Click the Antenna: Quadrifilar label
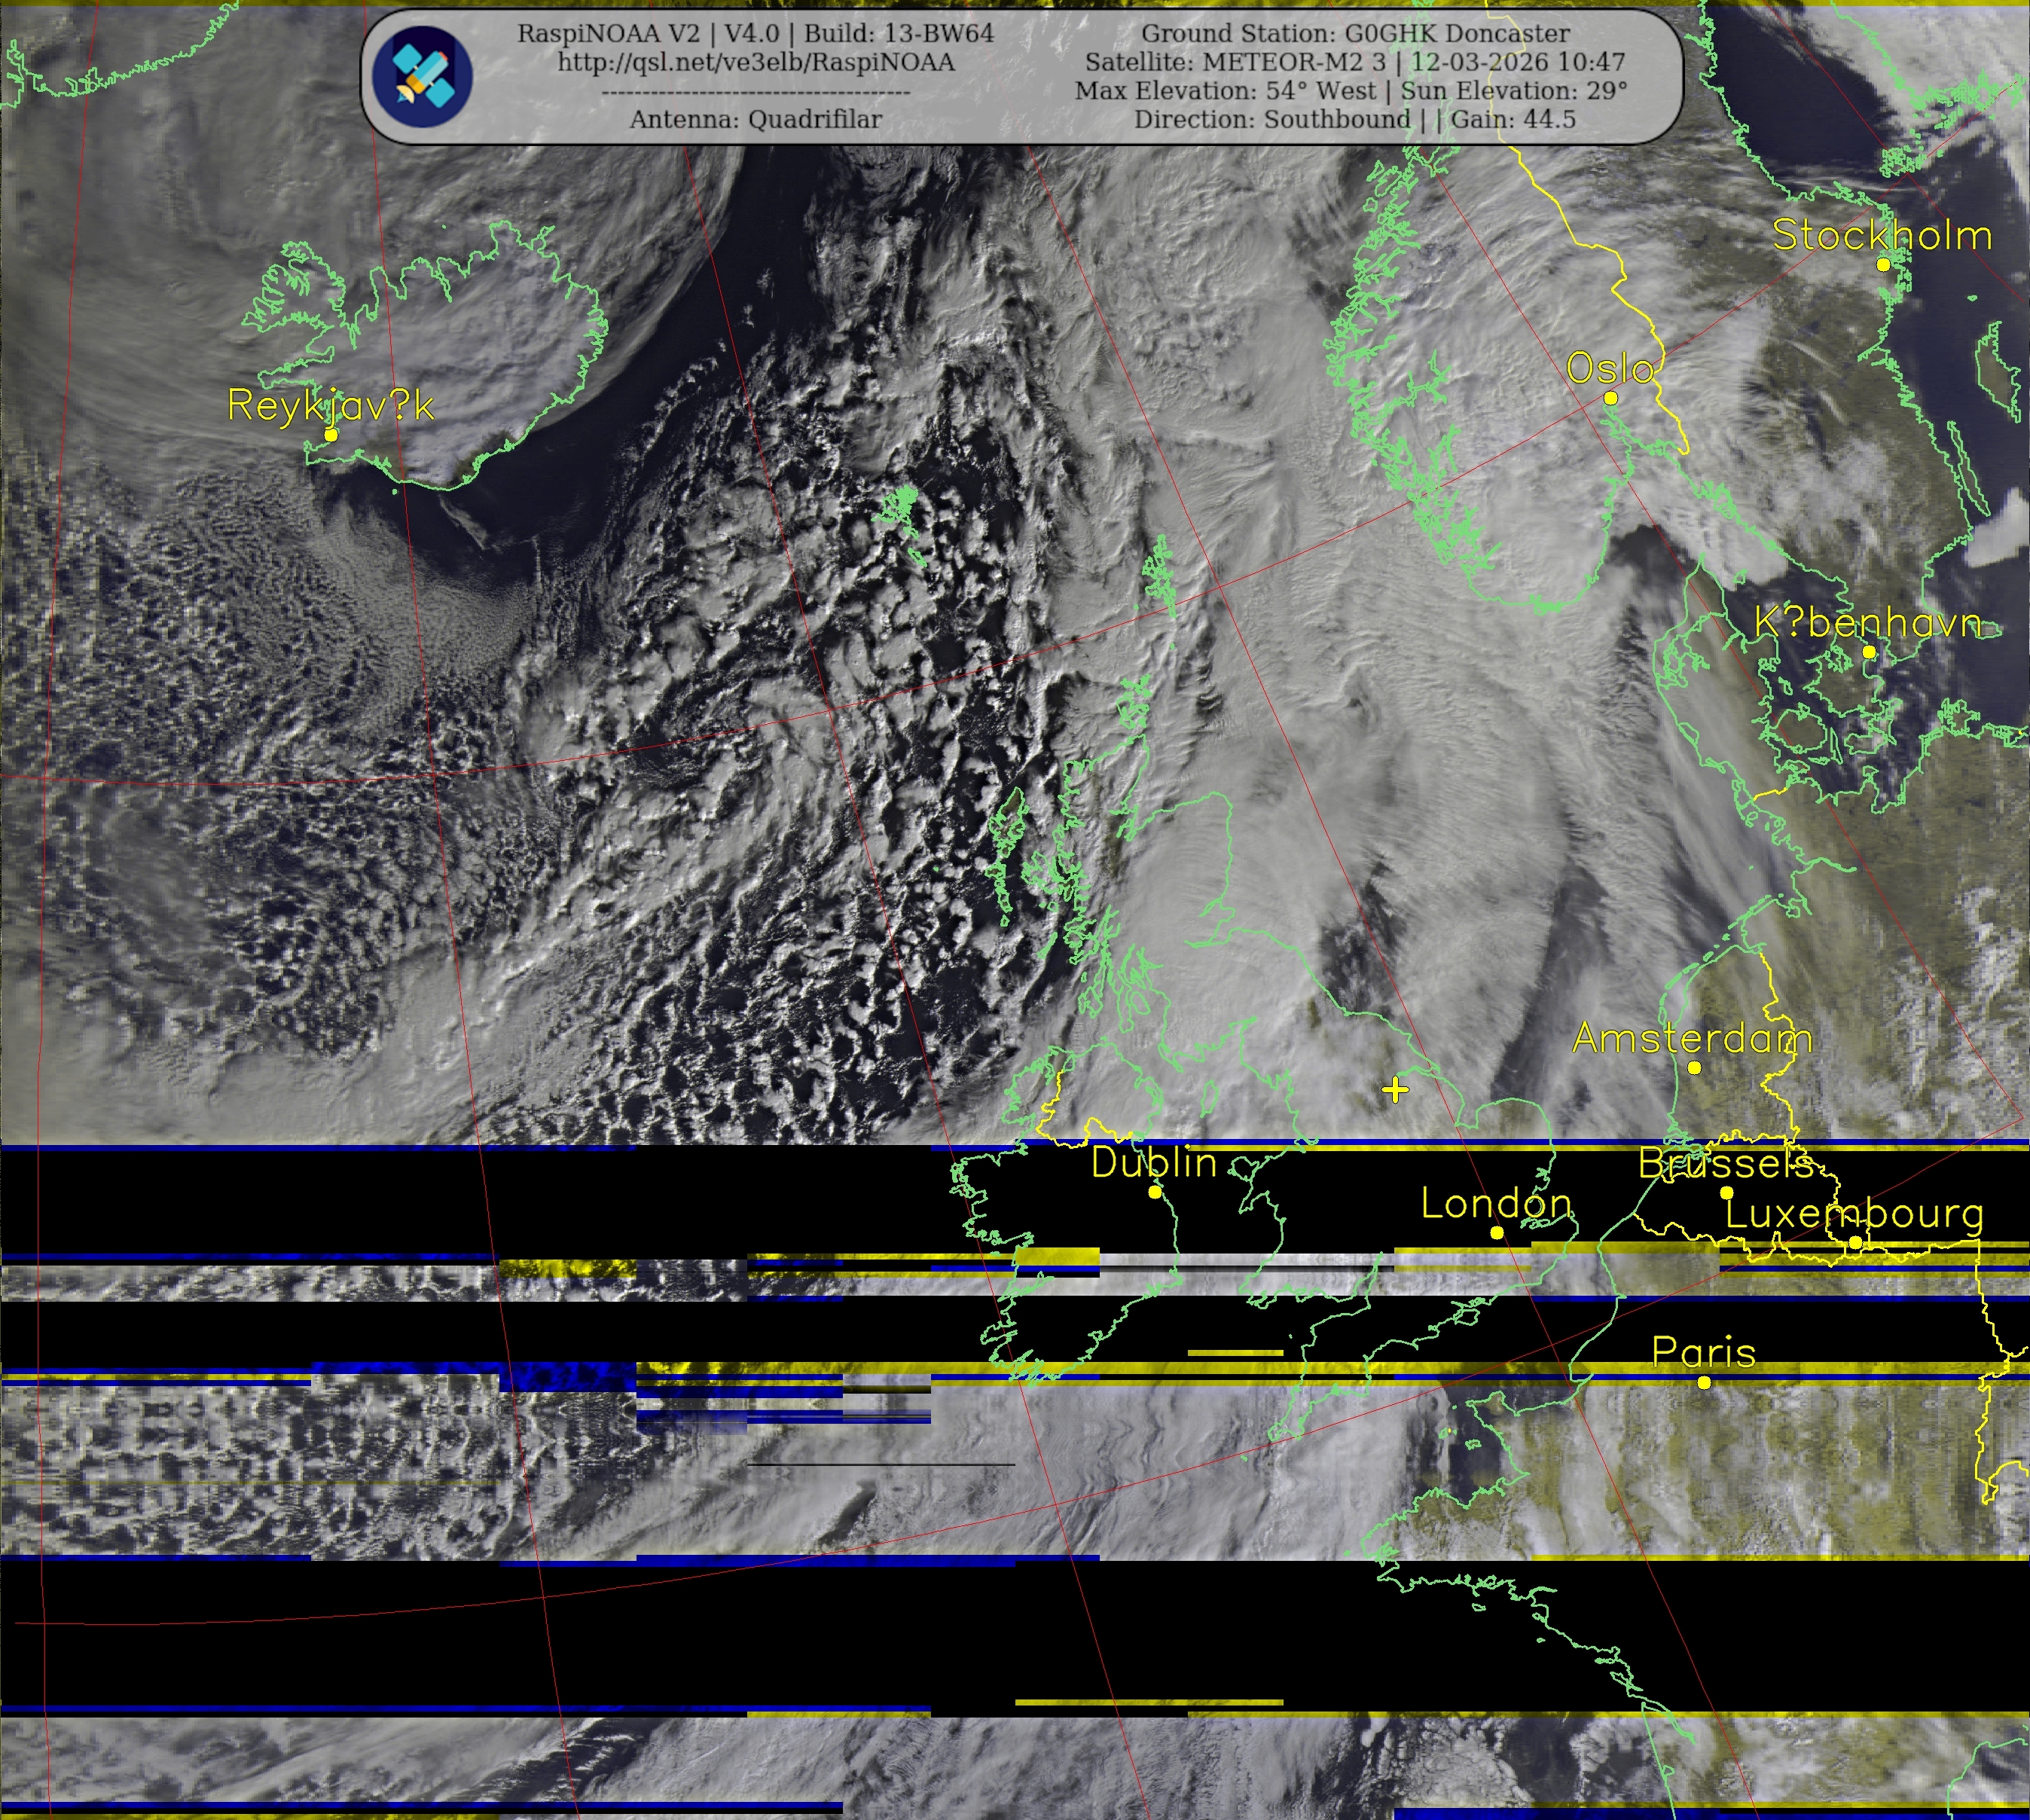Image resolution: width=2030 pixels, height=1820 pixels. [x=756, y=119]
